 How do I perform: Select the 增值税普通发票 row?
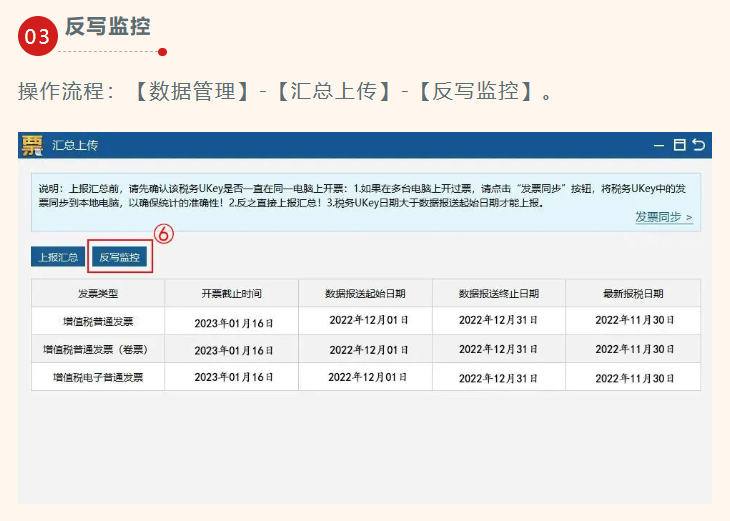click(98, 321)
